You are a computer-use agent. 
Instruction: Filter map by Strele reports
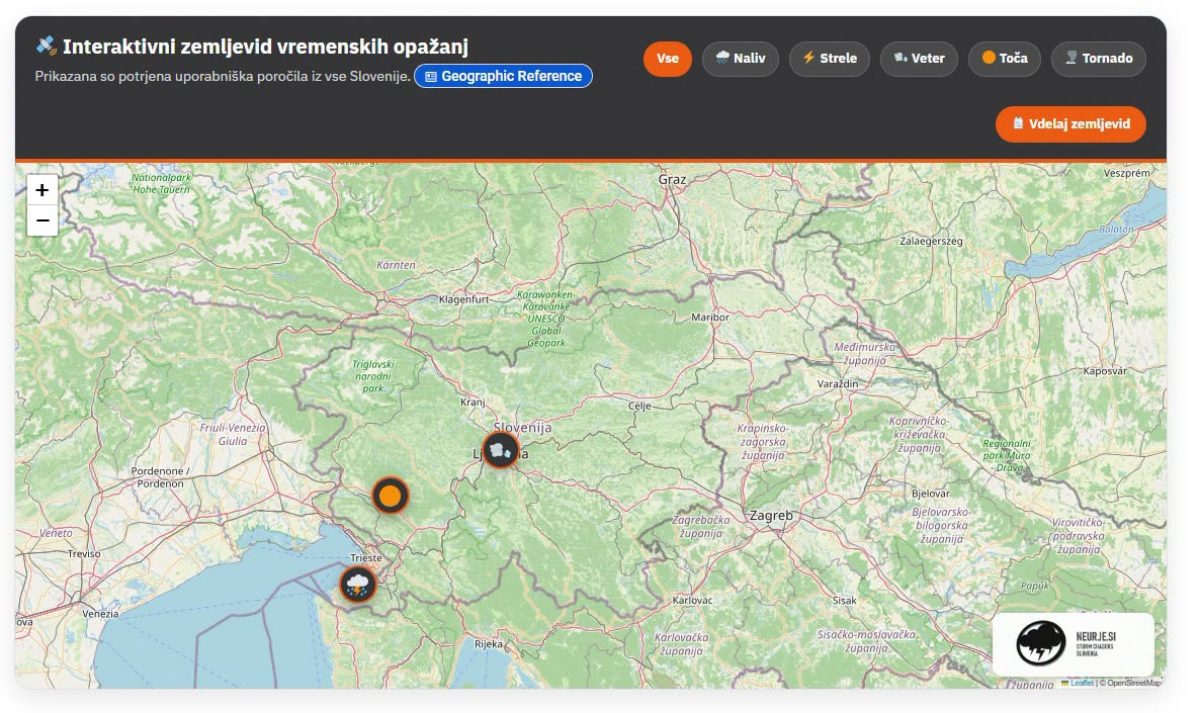coord(829,58)
